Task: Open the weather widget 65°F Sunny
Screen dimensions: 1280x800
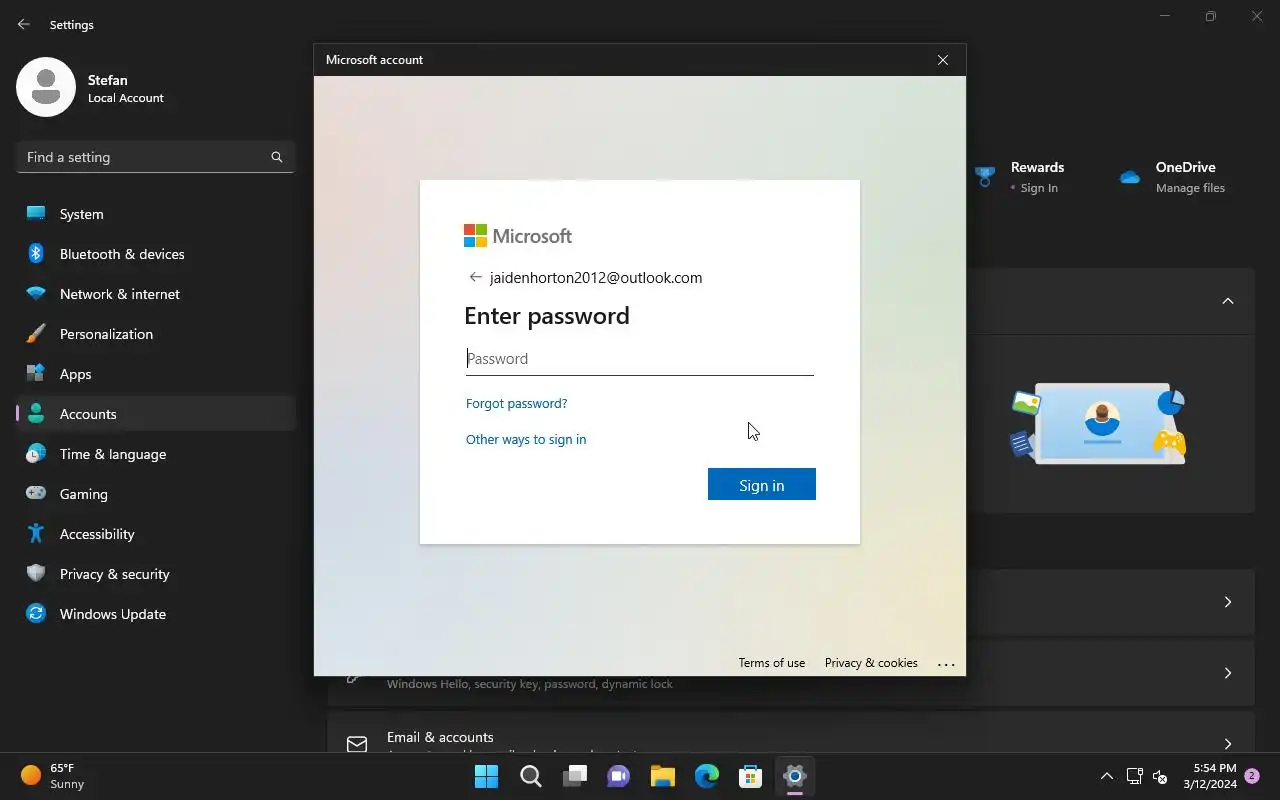Action: pos(54,776)
